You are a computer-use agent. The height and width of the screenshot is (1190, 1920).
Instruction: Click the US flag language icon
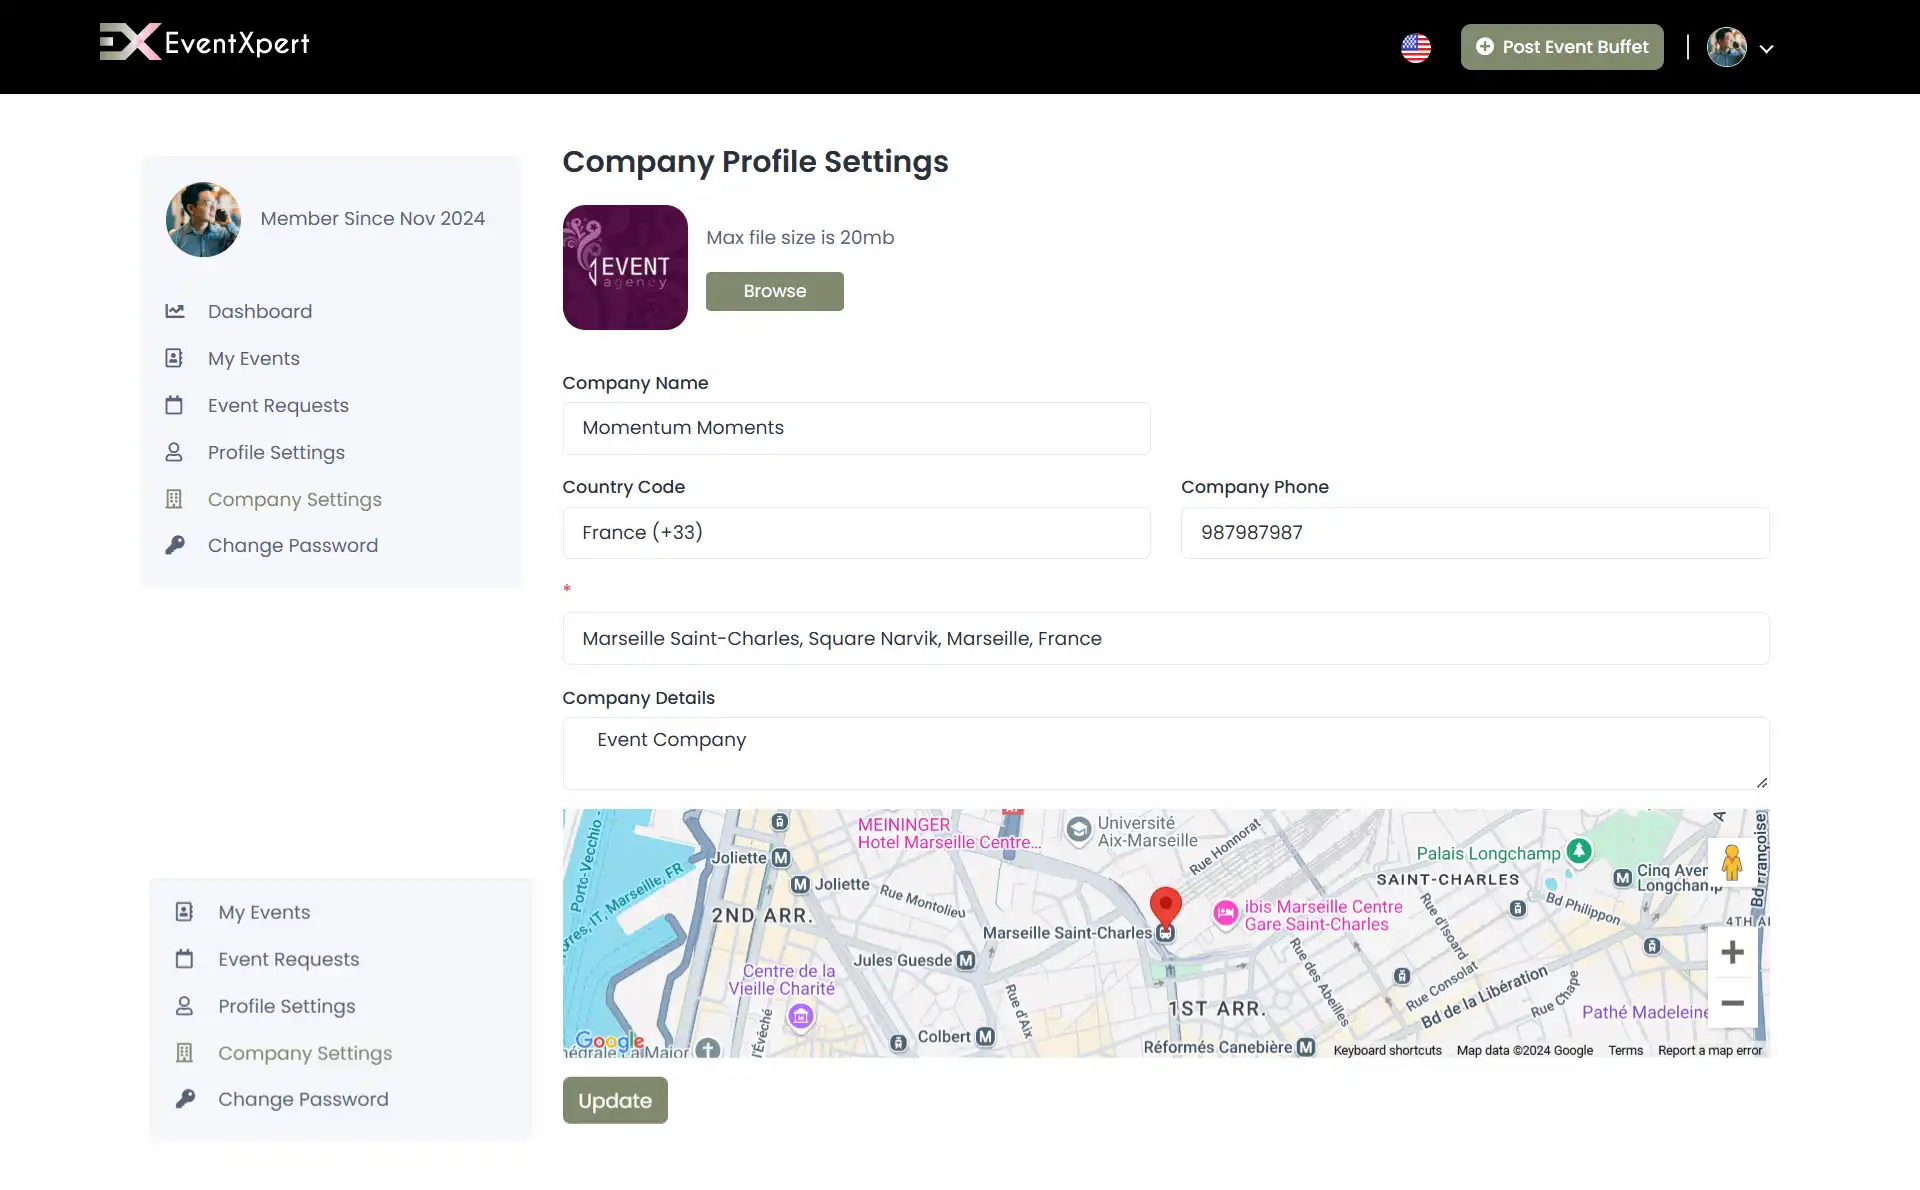click(x=1416, y=46)
